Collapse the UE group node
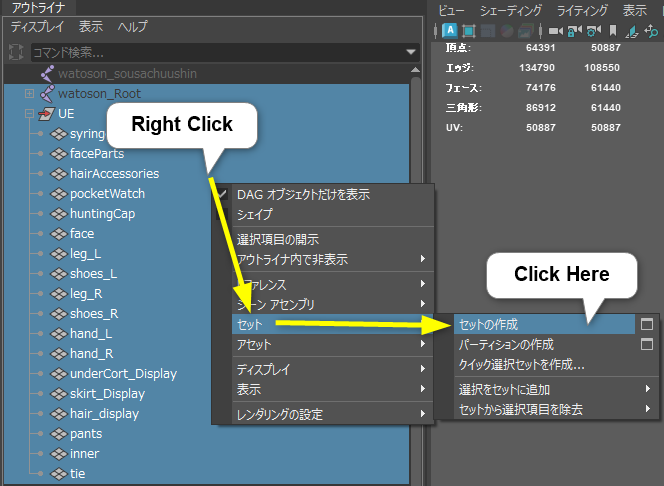Image resolution: width=664 pixels, height=486 pixels. (29, 113)
